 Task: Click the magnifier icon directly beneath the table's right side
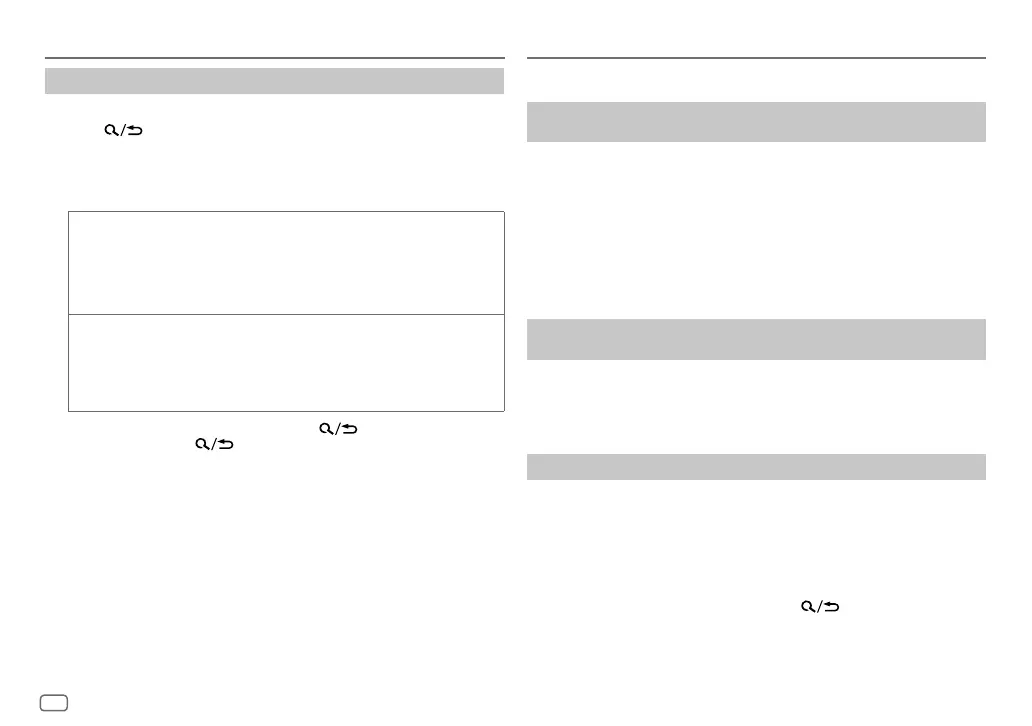pyautogui.click(x=325, y=428)
